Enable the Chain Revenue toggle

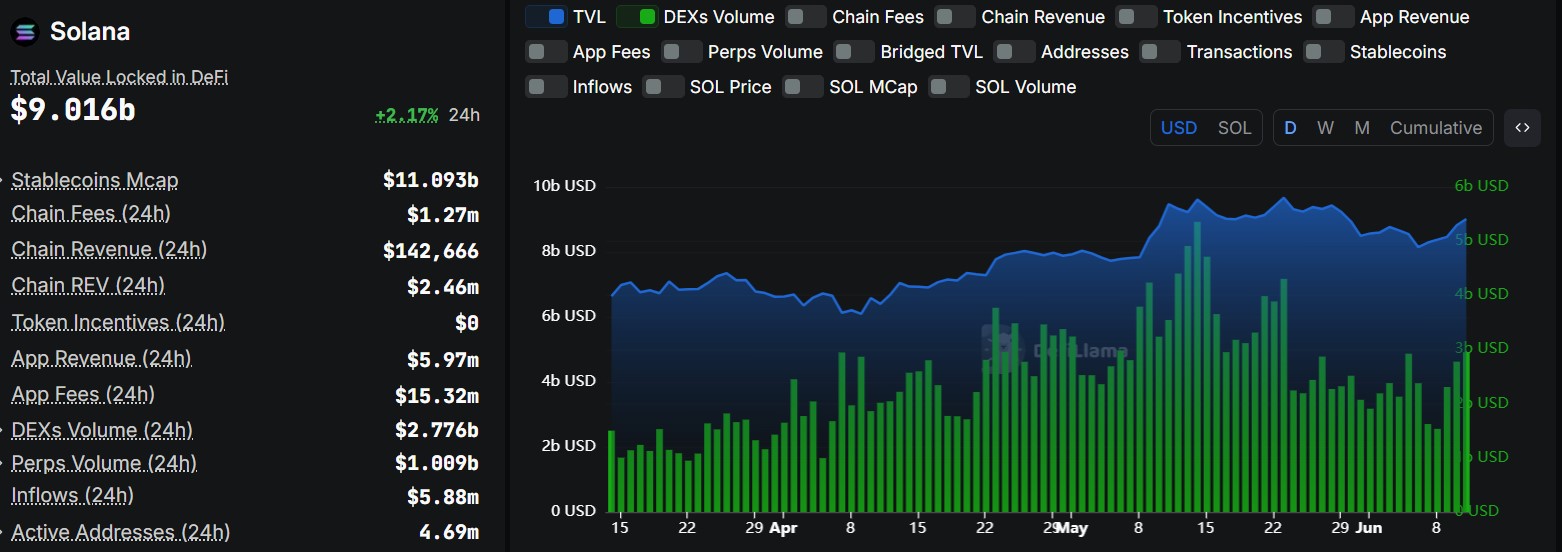[x=955, y=17]
